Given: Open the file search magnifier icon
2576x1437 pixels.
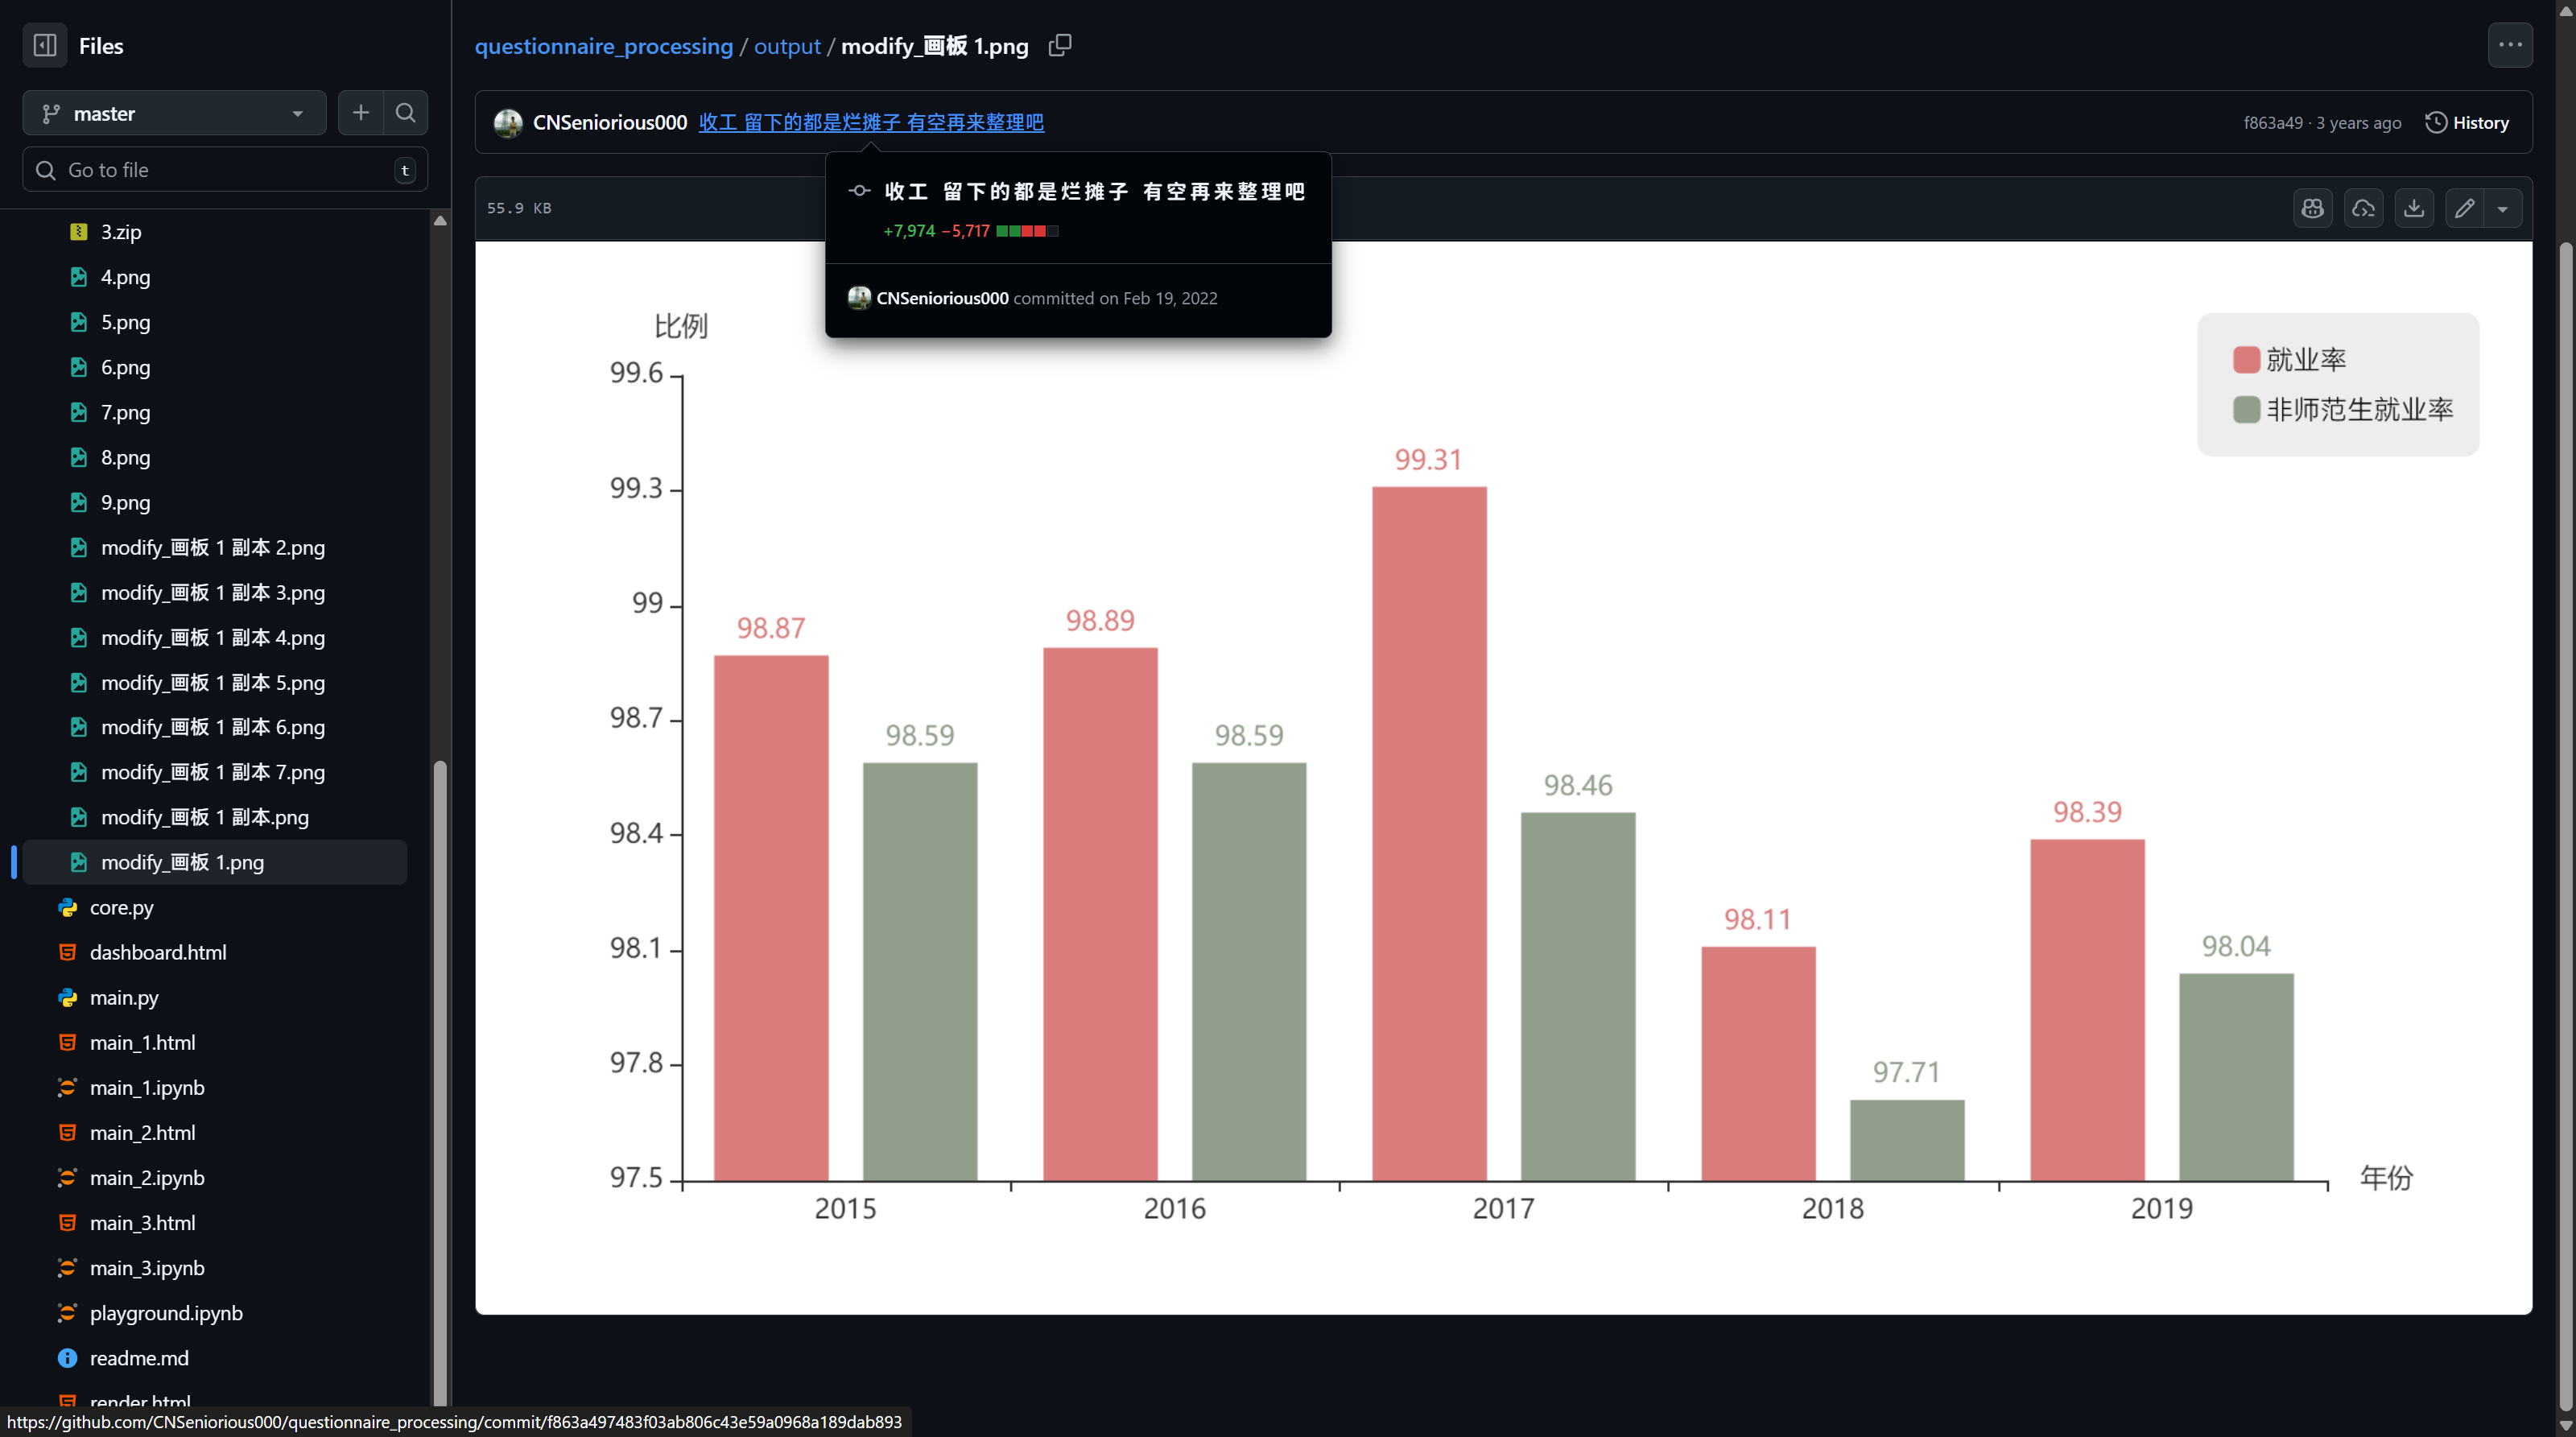Looking at the screenshot, I should [x=405, y=113].
